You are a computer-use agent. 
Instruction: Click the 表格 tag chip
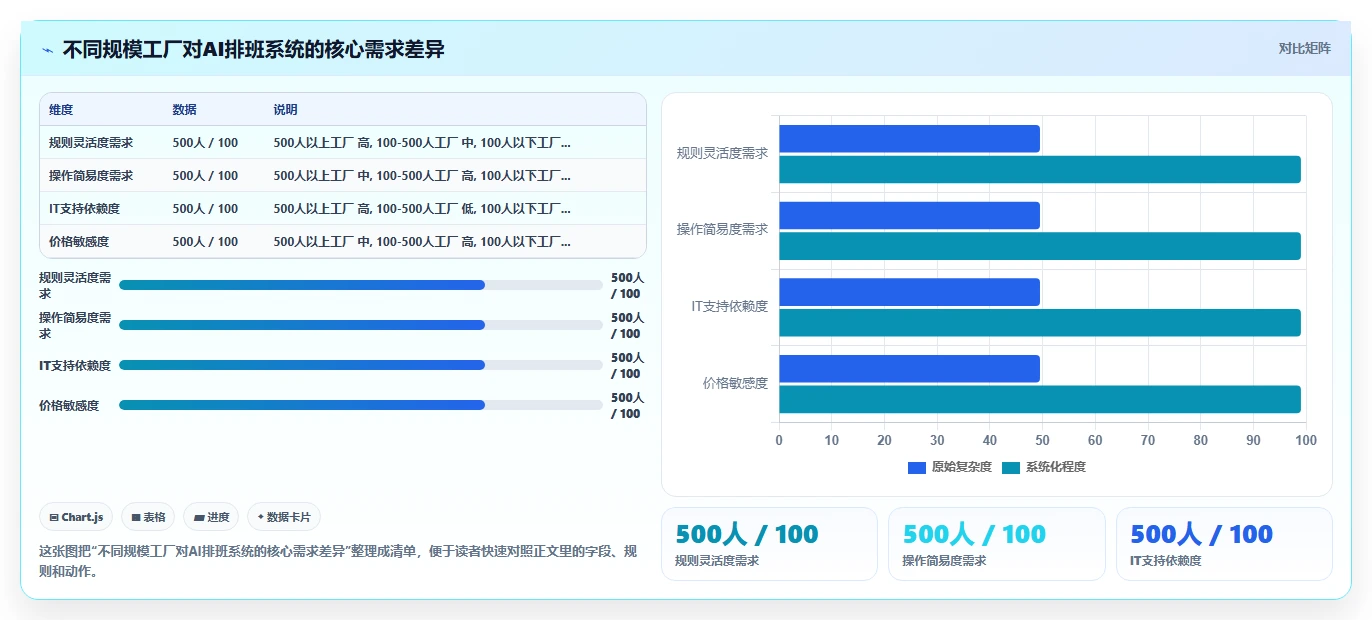(x=148, y=517)
